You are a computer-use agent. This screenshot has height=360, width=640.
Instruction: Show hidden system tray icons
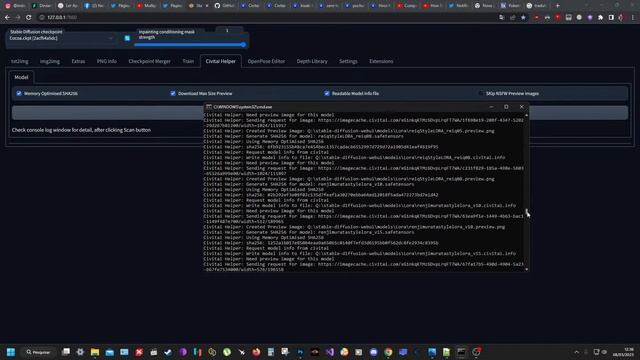[576, 352]
